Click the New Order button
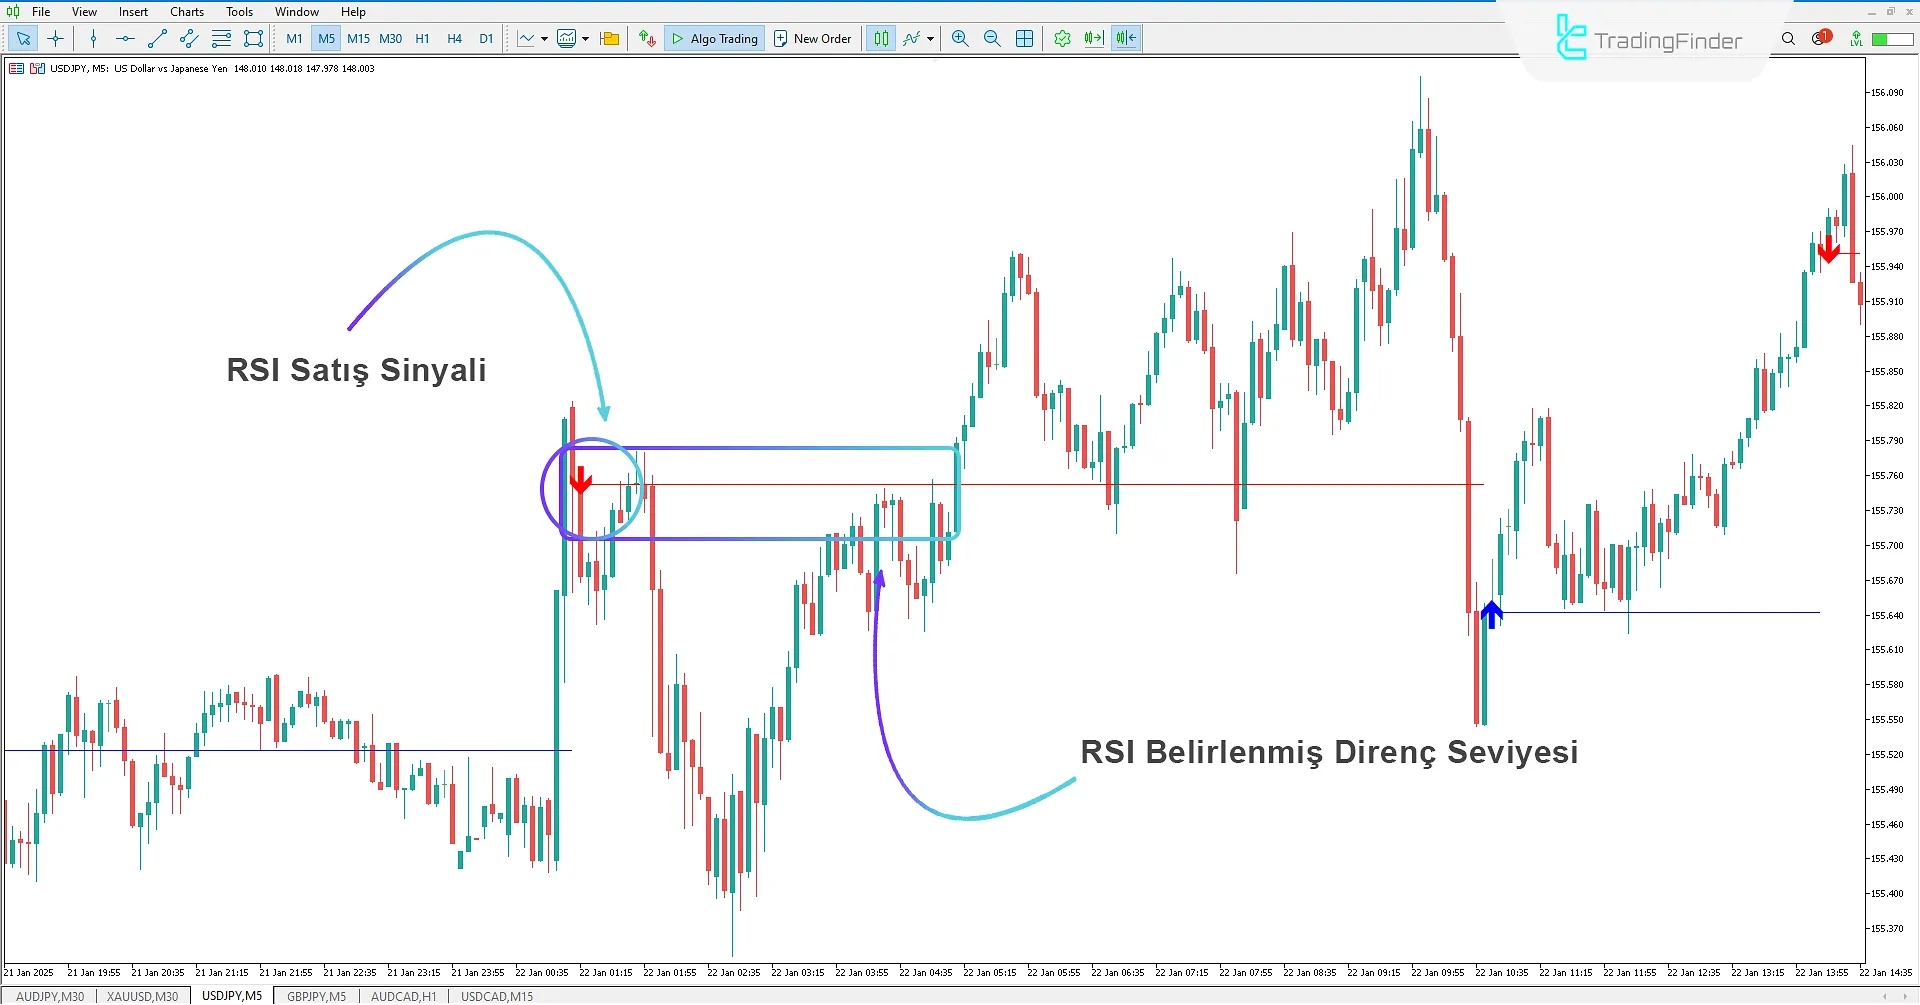The width and height of the screenshot is (1920, 1005). coord(812,39)
